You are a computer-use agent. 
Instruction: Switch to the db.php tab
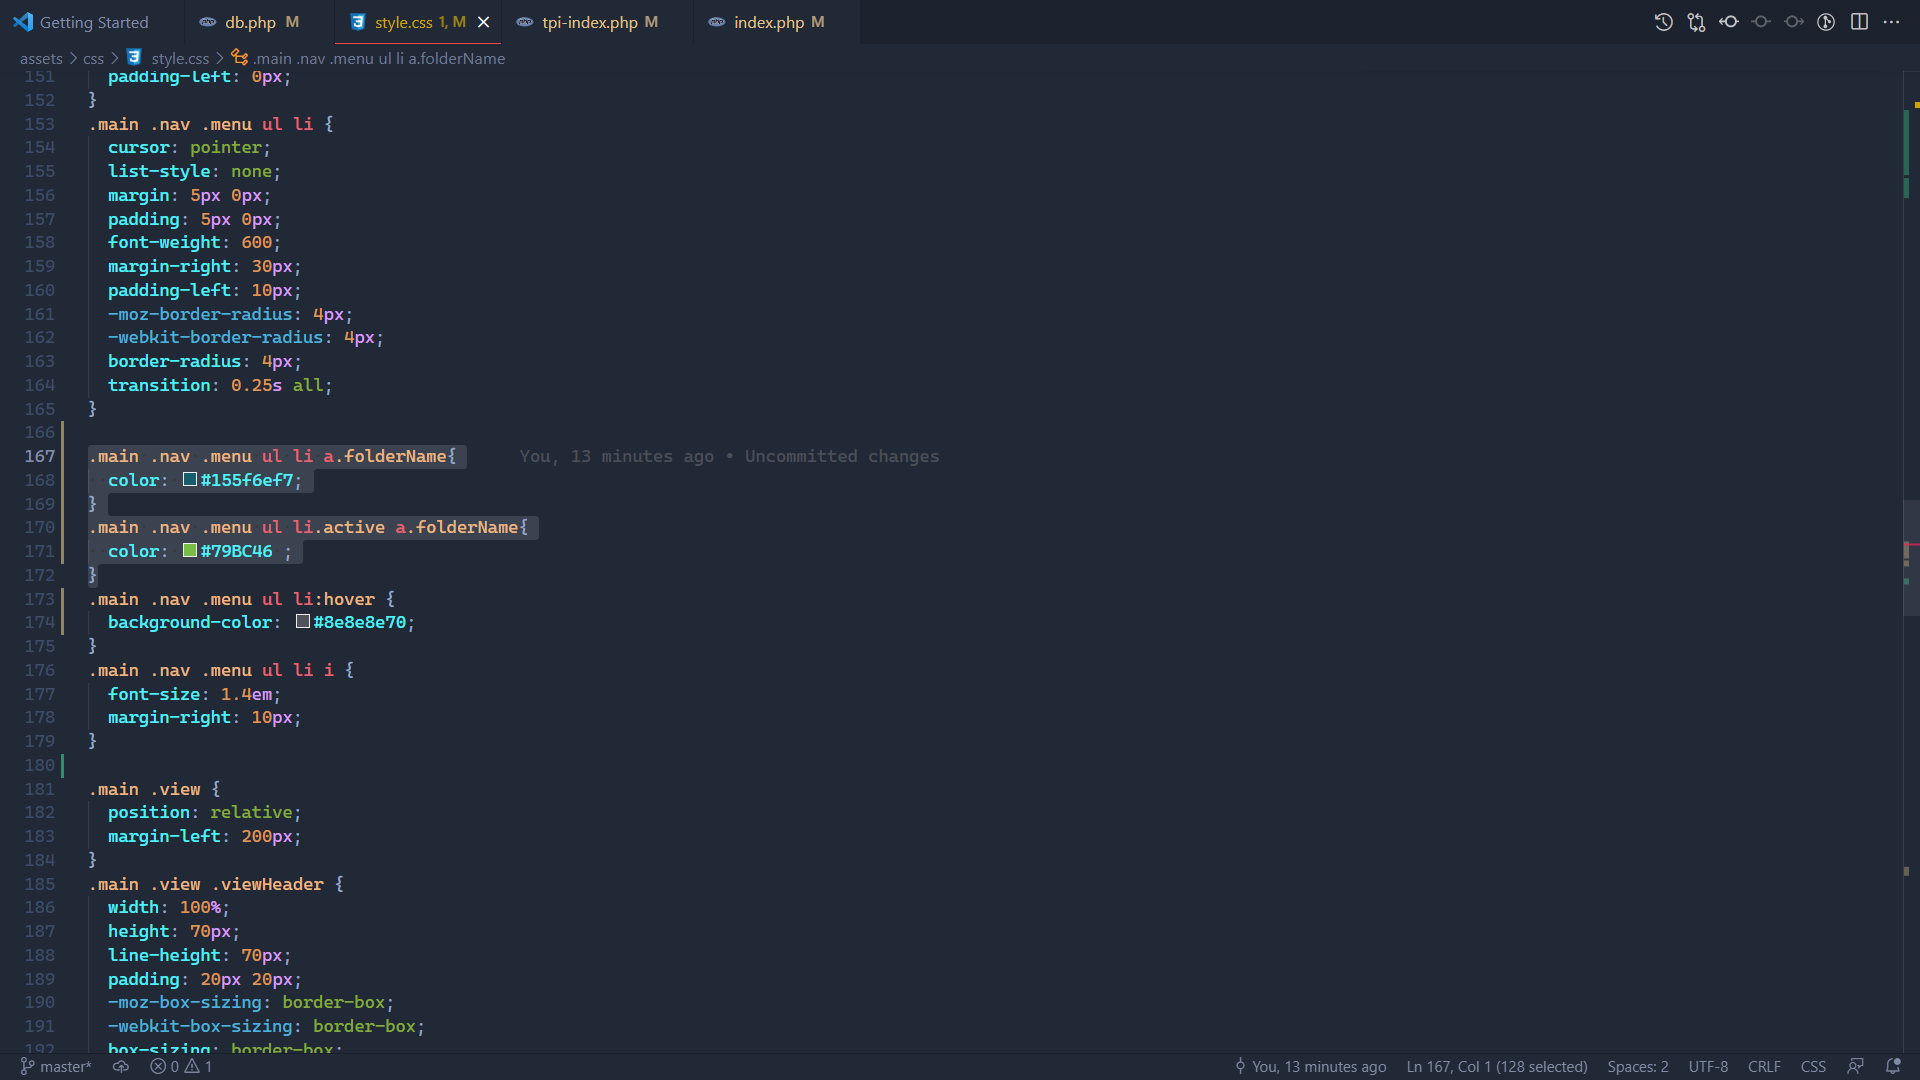261,22
